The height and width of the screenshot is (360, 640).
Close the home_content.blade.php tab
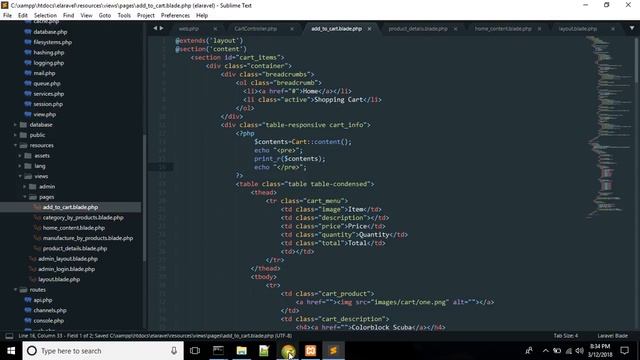(x=539, y=29)
